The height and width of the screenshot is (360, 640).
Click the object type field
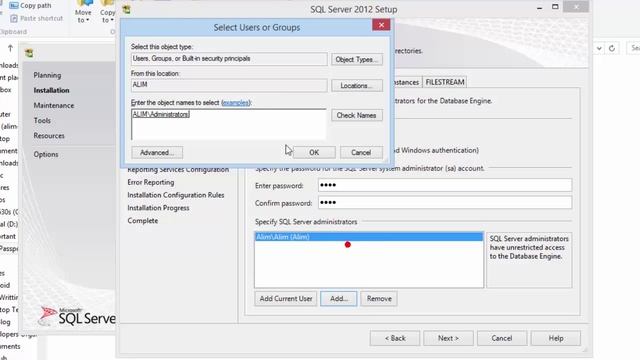pyautogui.click(x=229, y=59)
